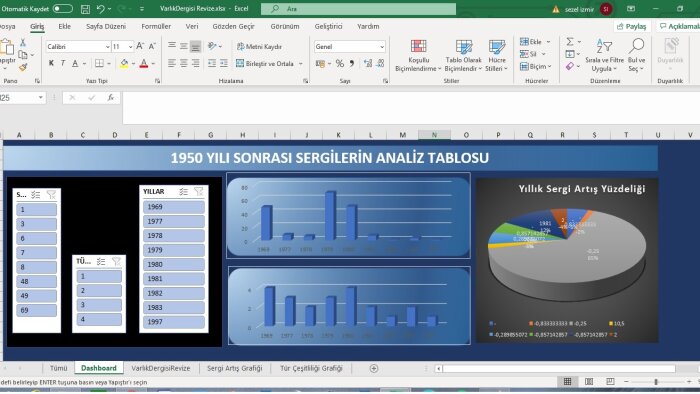The image size is (700, 394).
Task: Switch to Page Break preview icon
Action: click(x=610, y=382)
